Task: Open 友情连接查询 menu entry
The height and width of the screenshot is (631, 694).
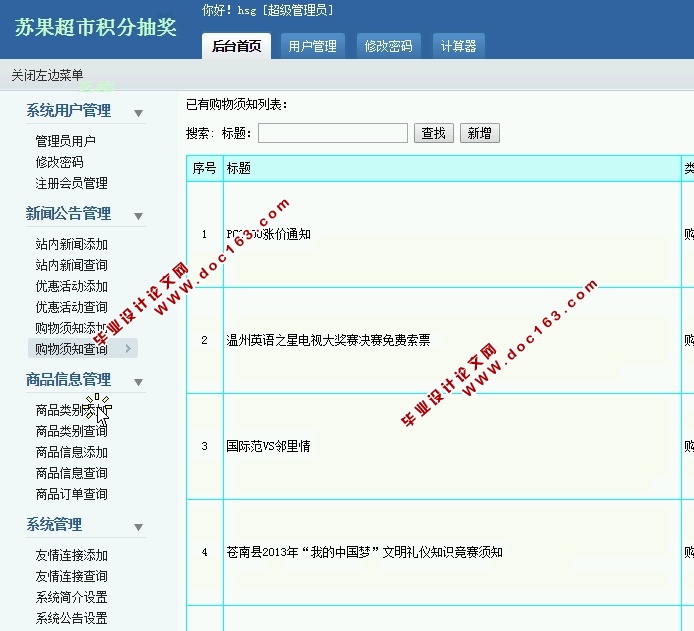Action: coord(72,576)
